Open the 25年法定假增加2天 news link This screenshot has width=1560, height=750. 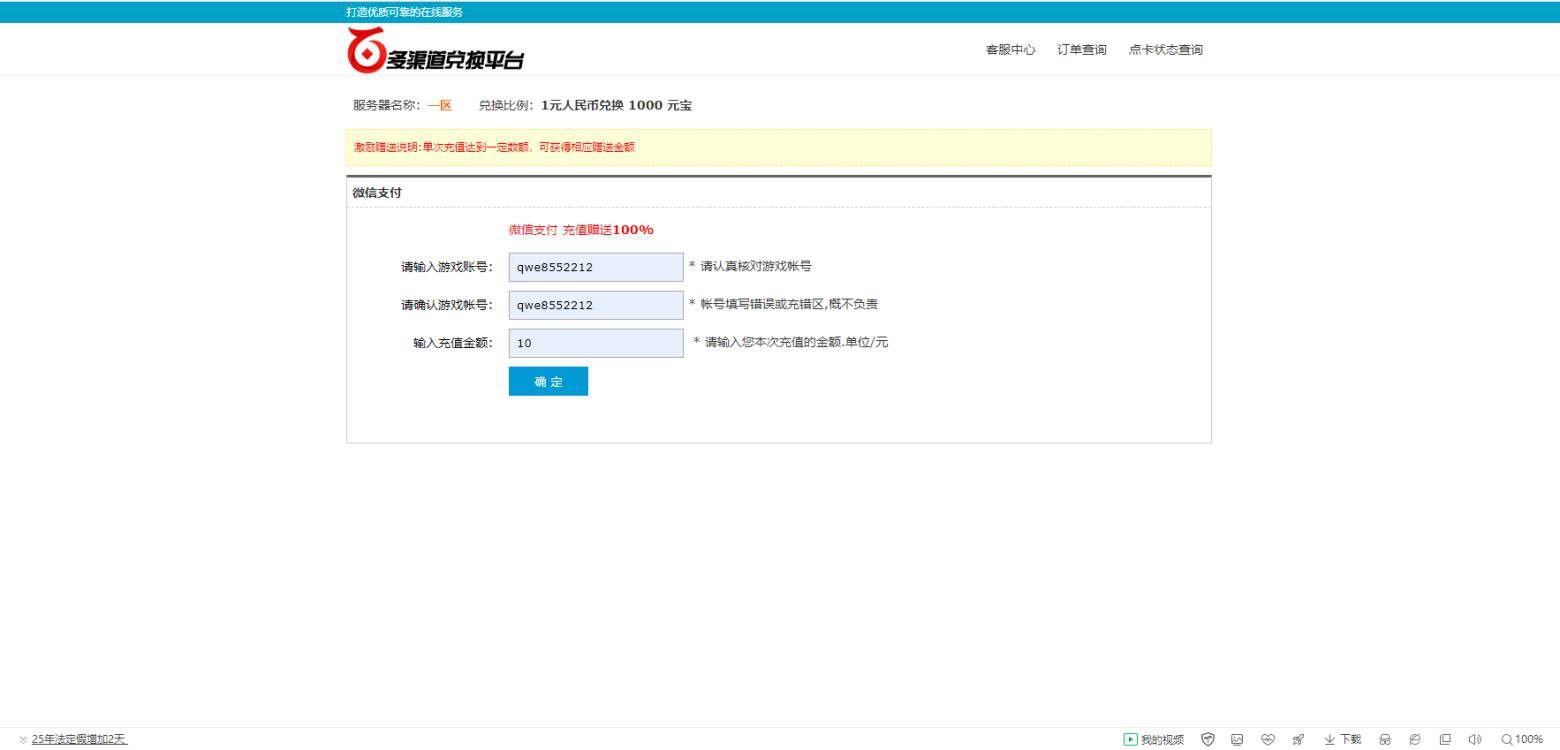coord(79,740)
